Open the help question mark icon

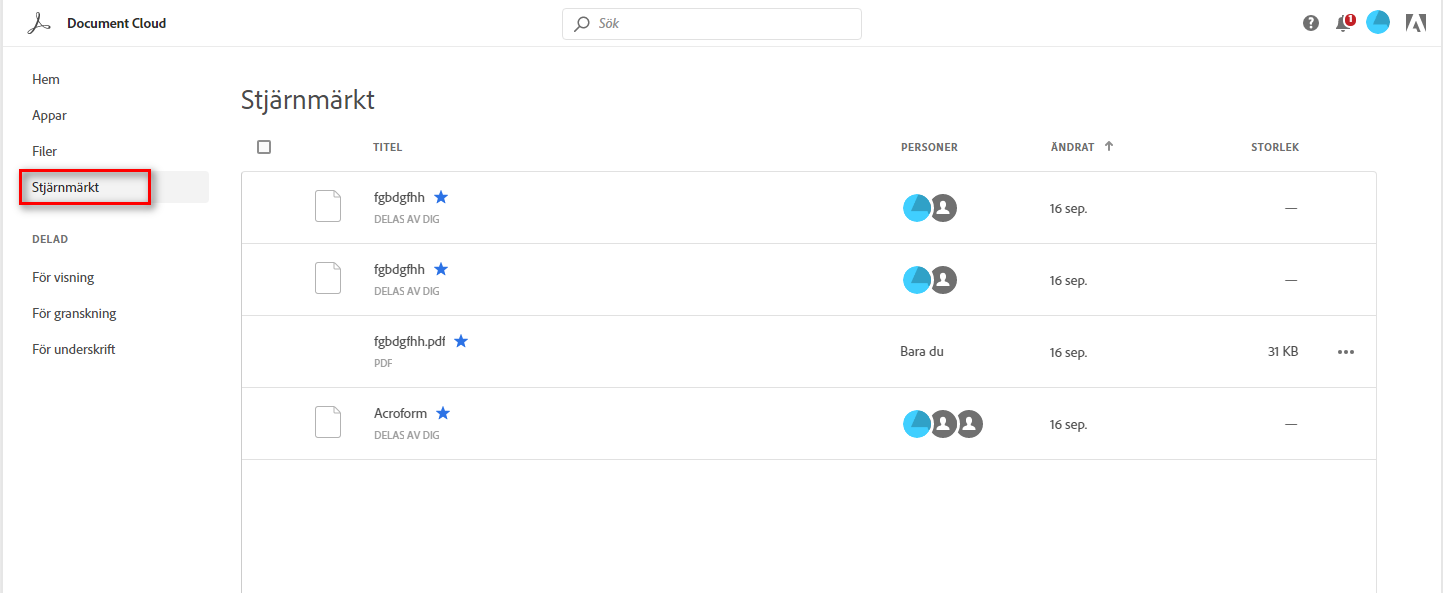pyautogui.click(x=1311, y=23)
